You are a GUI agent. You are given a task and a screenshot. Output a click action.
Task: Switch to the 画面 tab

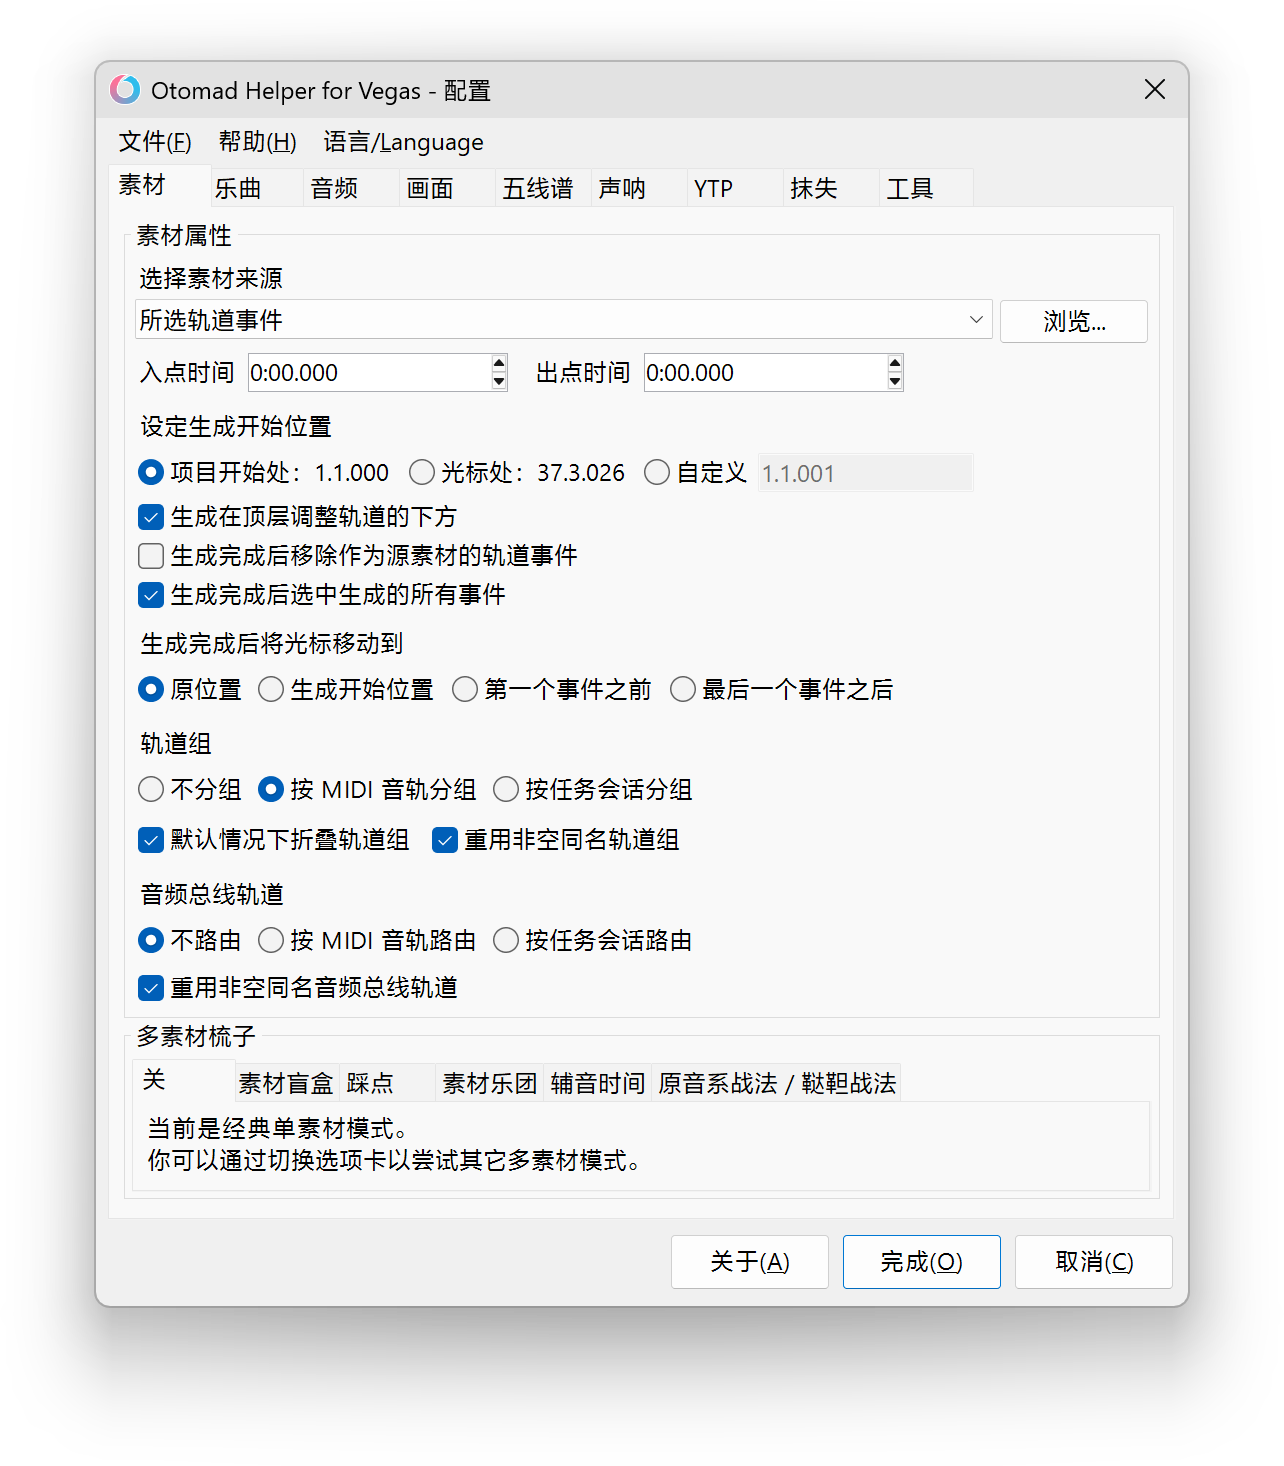point(448,188)
